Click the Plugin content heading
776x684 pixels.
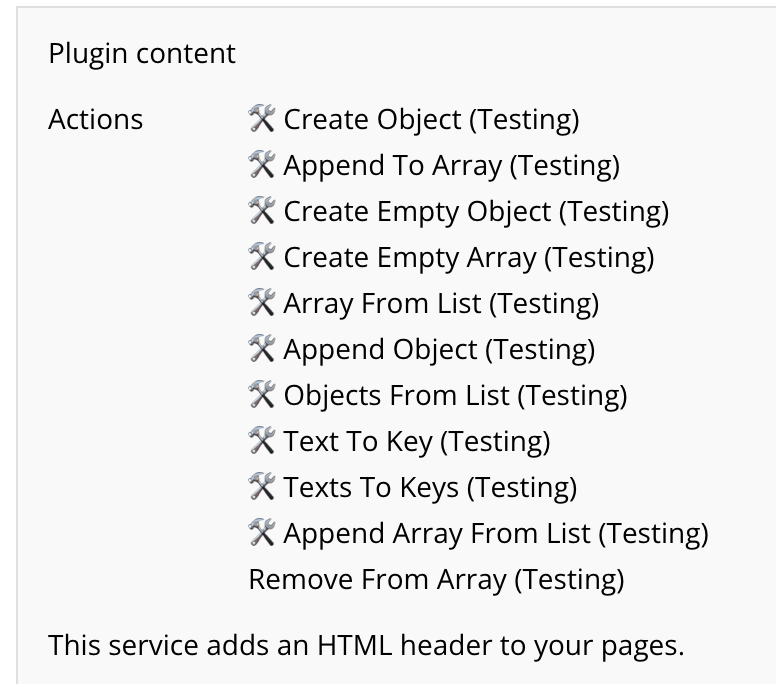[142, 53]
